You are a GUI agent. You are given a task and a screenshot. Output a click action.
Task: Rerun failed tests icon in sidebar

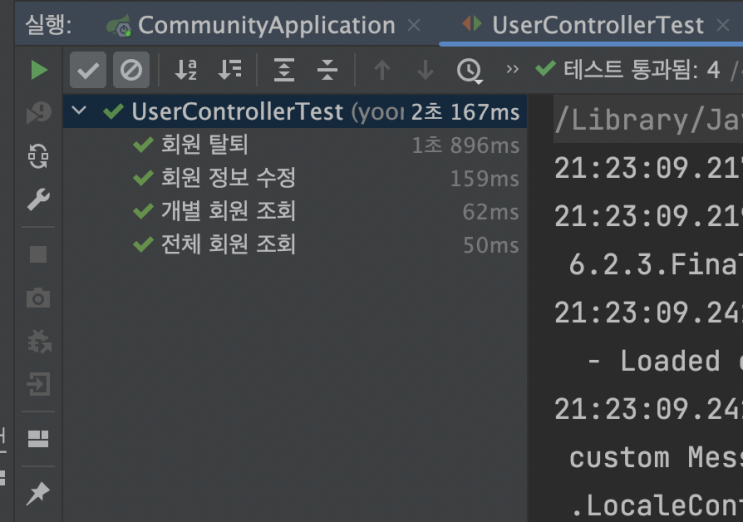coord(39,113)
